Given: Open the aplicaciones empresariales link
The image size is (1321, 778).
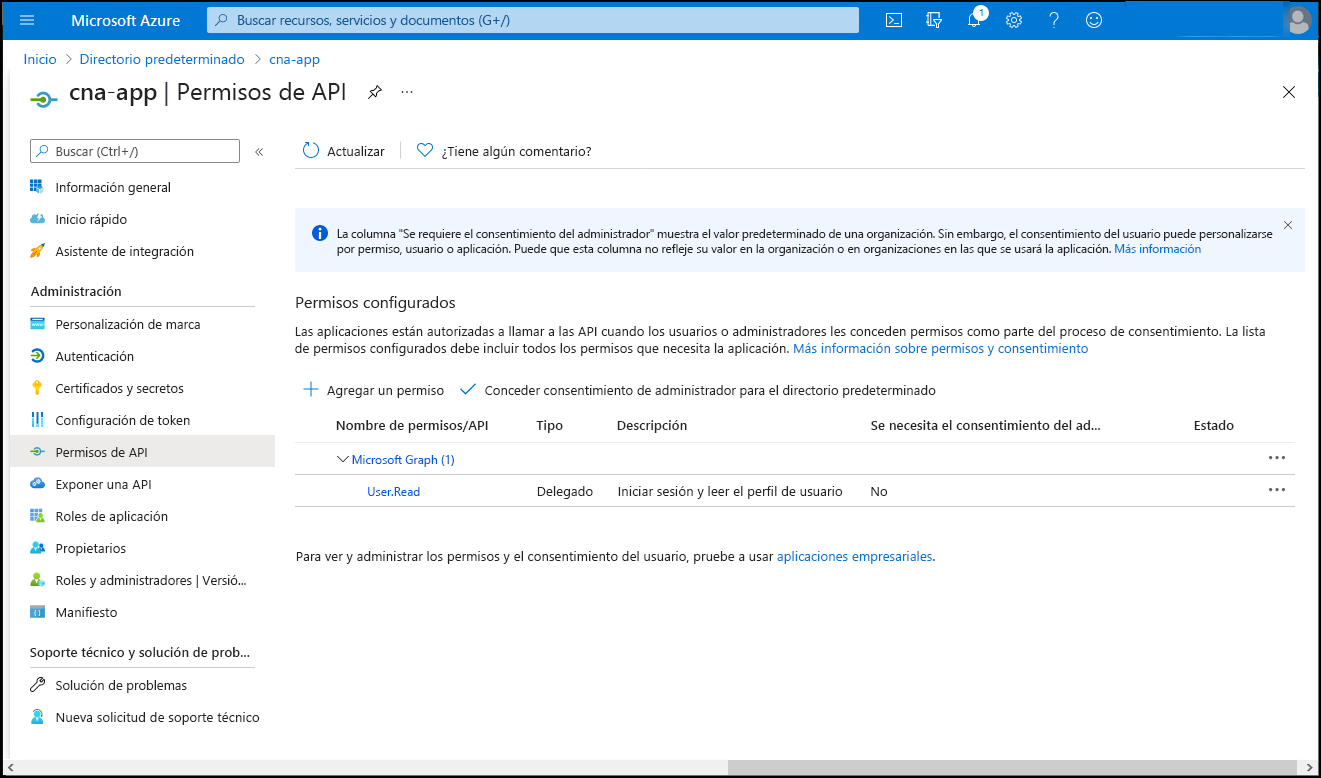Looking at the screenshot, I should tap(854, 557).
